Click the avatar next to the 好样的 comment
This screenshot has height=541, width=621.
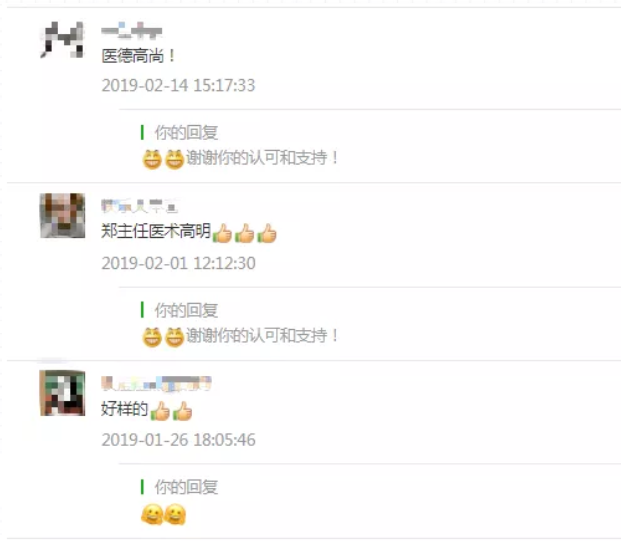[63, 393]
